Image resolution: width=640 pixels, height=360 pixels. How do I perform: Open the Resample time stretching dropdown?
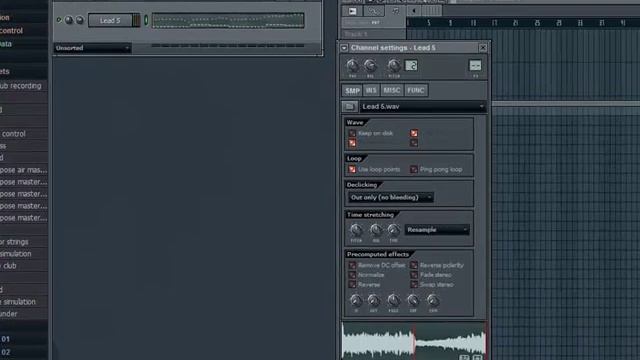click(437, 230)
